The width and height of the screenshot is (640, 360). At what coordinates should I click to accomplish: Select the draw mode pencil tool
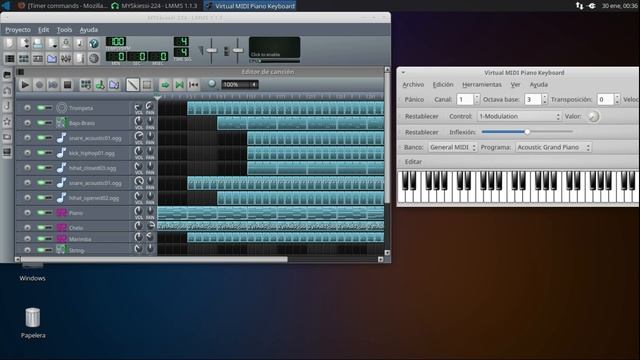click(x=132, y=85)
